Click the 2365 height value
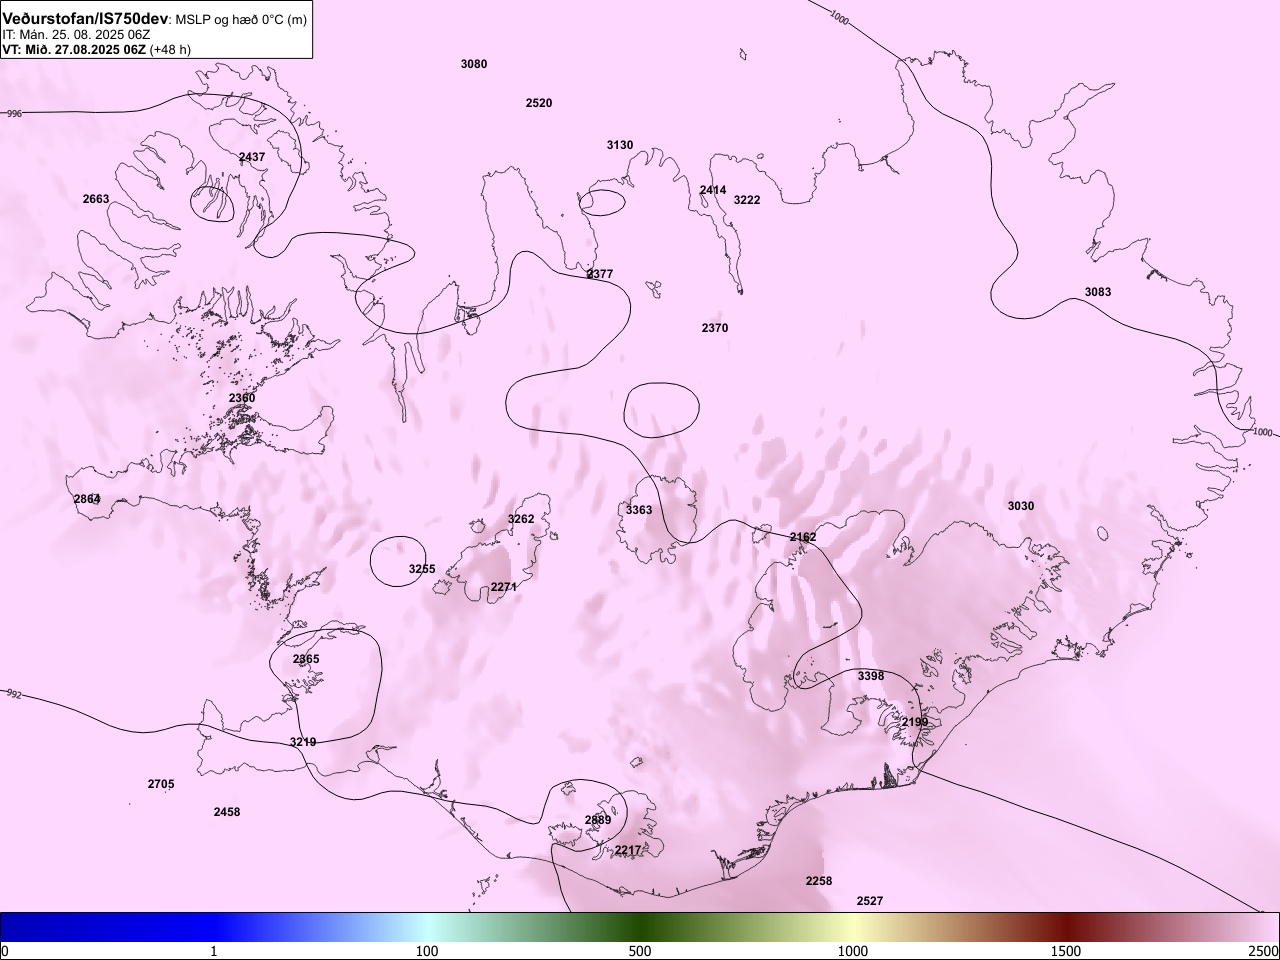The width and height of the screenshot is (1280, 960). tap(306, 659)
